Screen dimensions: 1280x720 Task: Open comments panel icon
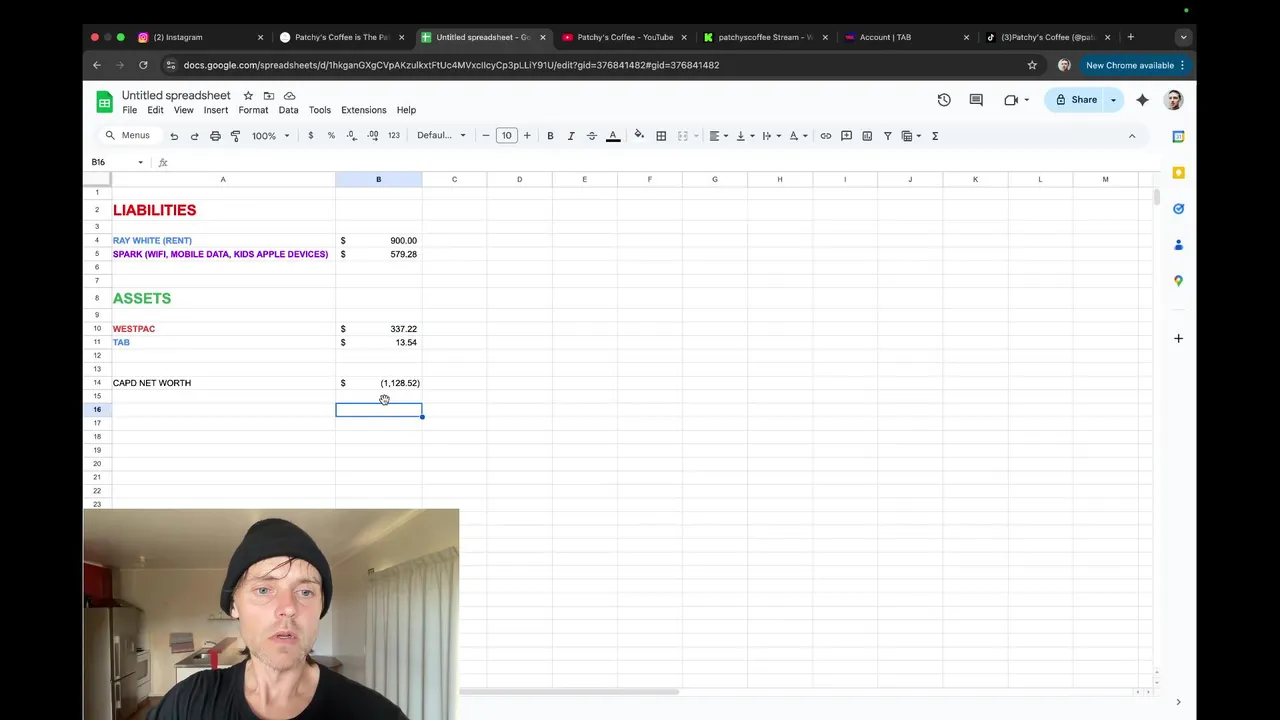click(976, 100)
